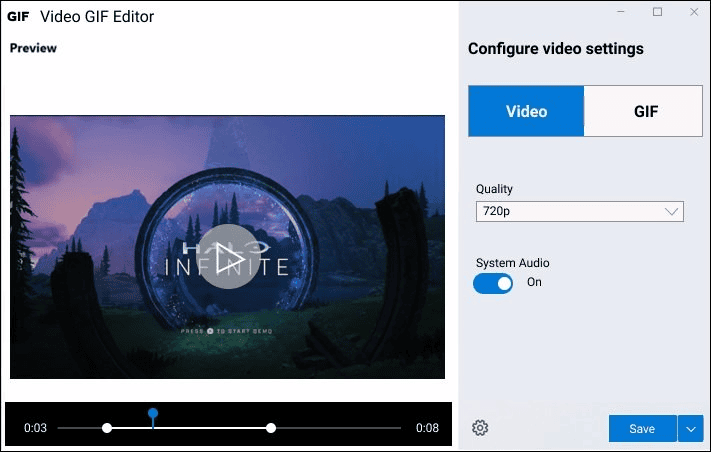Open the Quality 720p dropdown
The height and width of the screenshot is (452, 711).
(x=579, y=211)
